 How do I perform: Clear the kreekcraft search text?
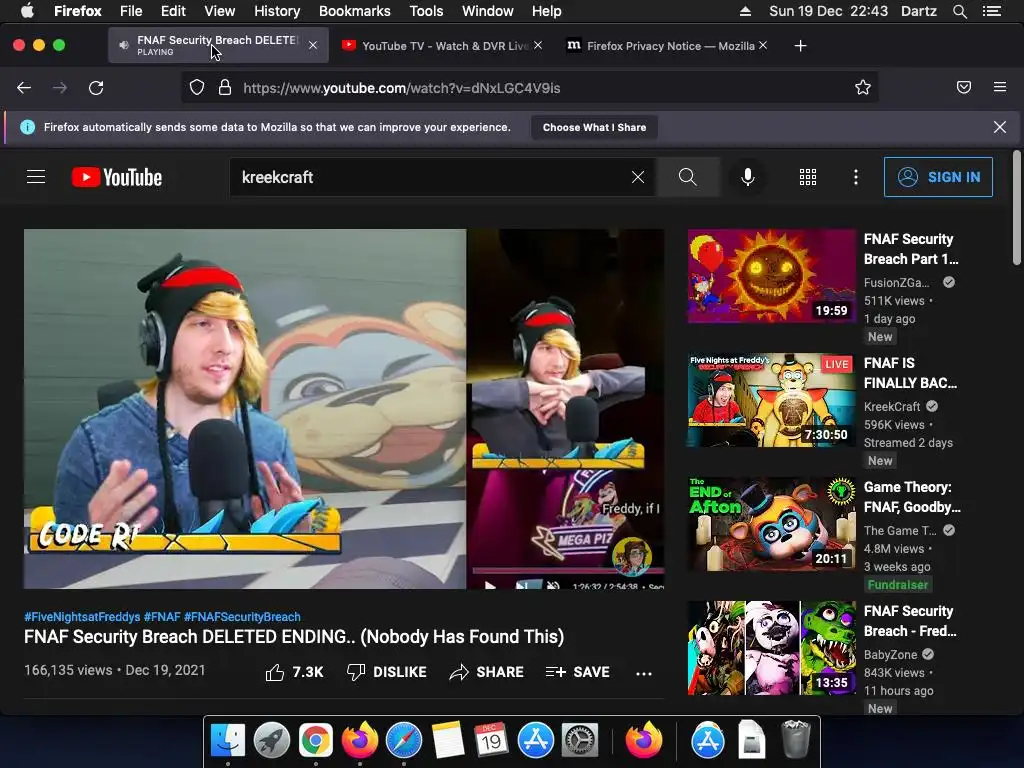[638, 177]
